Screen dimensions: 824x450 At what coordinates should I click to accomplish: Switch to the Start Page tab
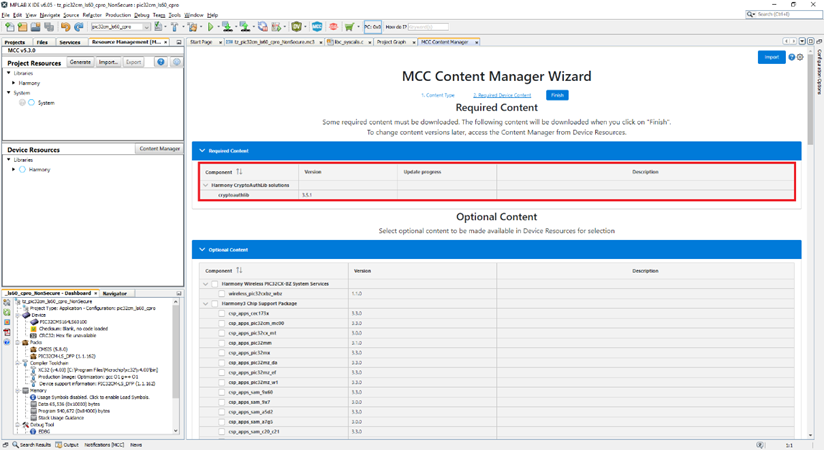pyautogui.click(x=201, y=42)
